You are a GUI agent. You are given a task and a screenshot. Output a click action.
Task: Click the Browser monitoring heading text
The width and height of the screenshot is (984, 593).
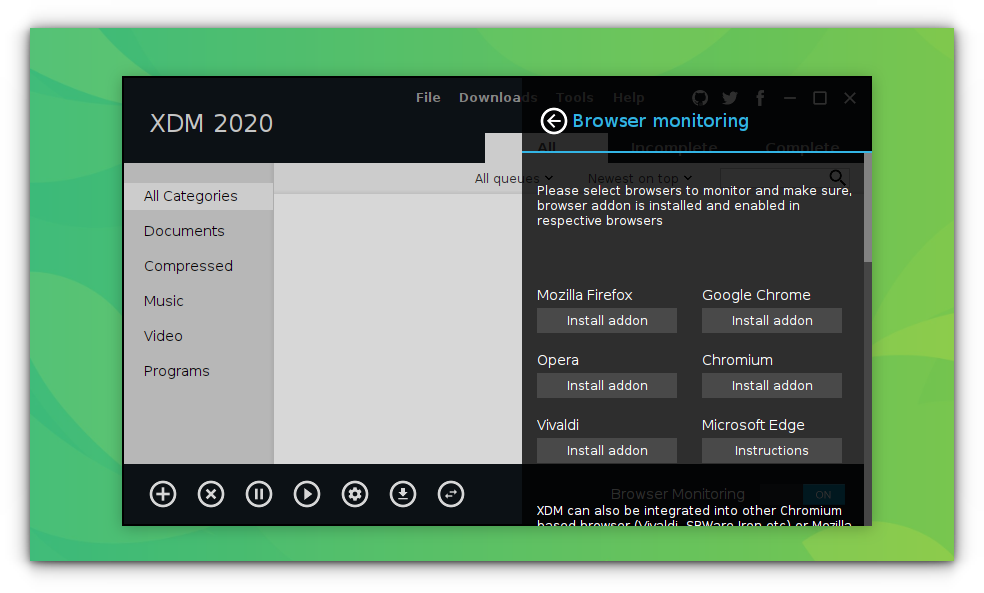660,121
